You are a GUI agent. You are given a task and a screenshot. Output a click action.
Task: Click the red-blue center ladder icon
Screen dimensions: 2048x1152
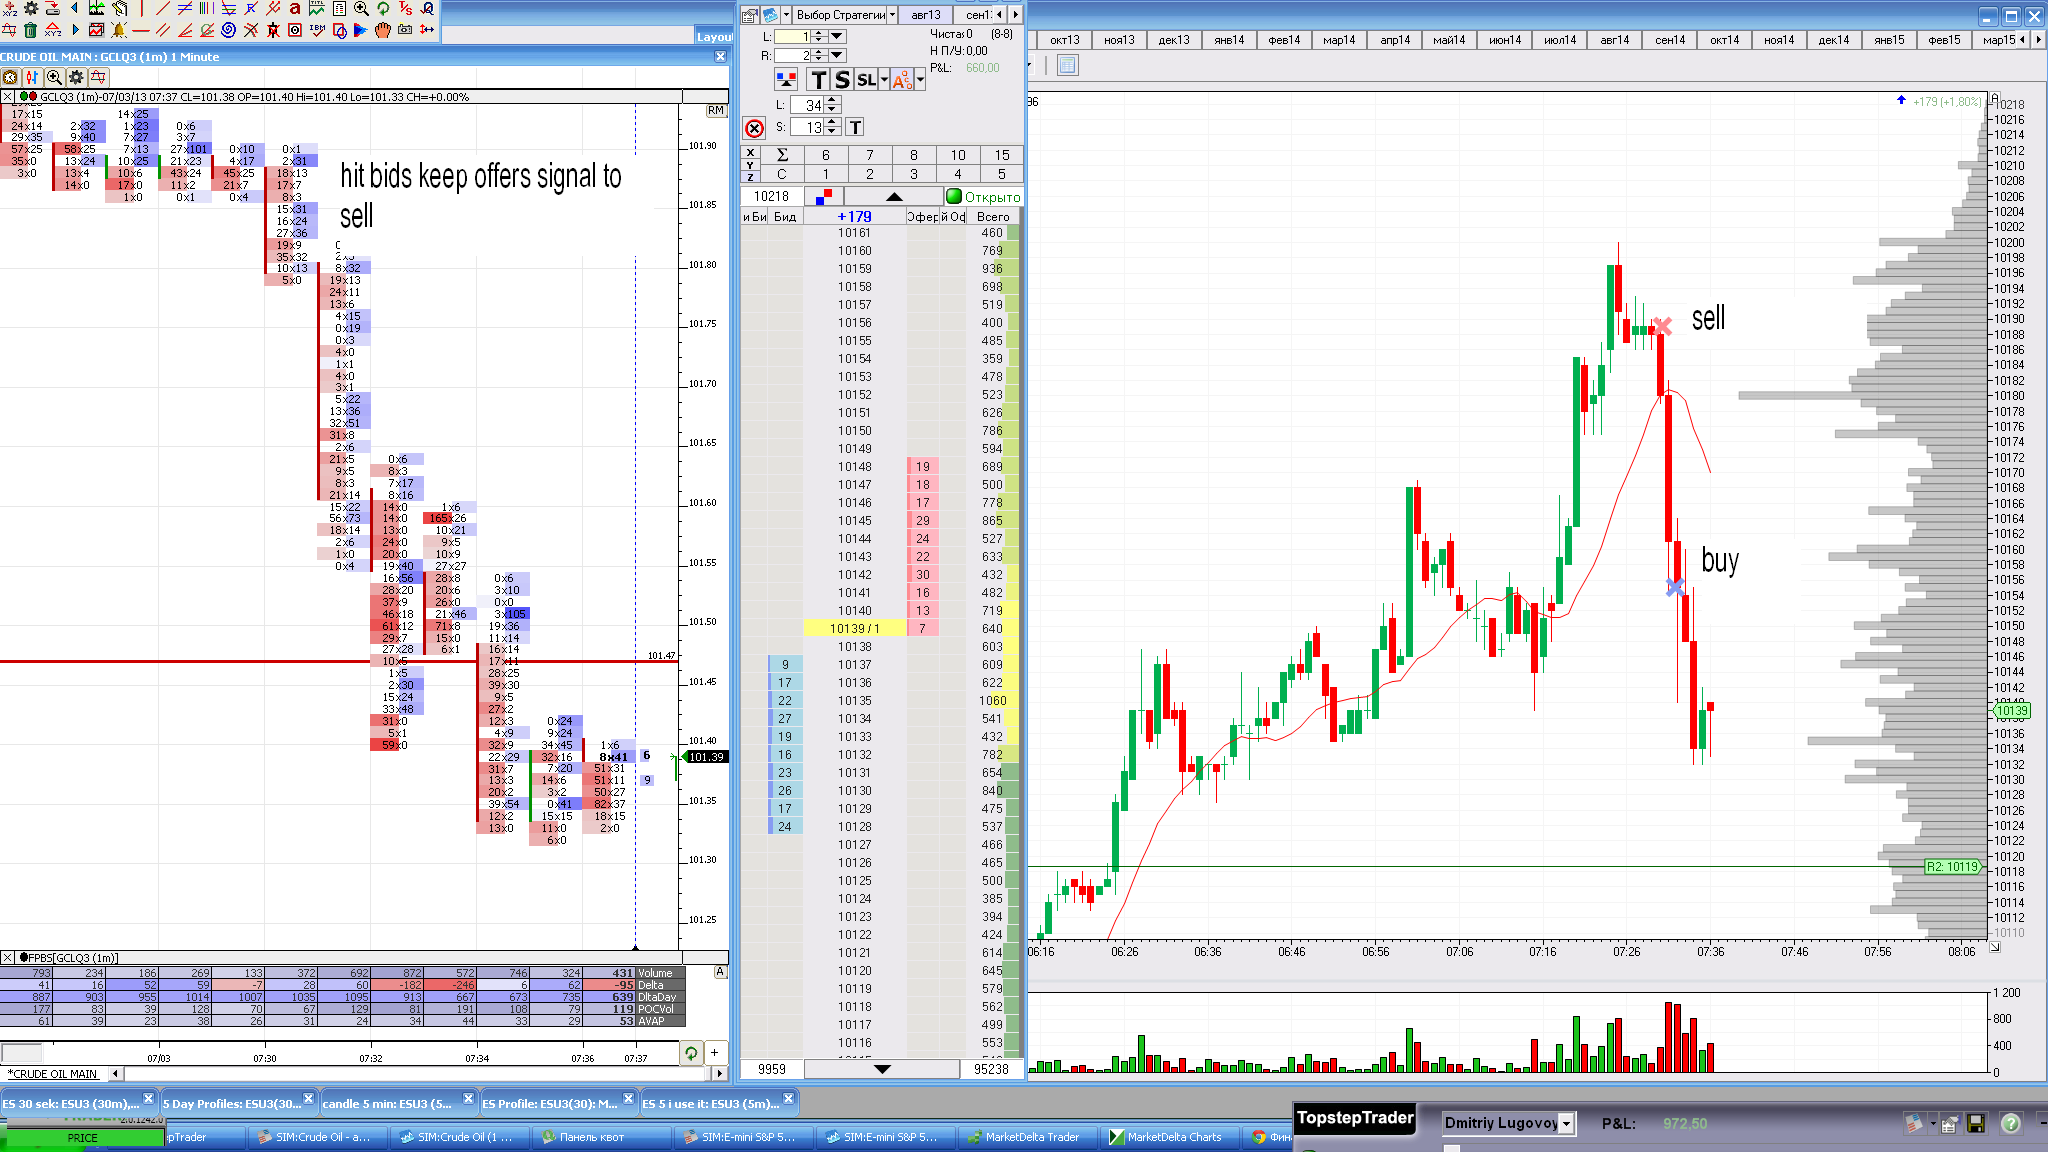(x=786, y=80)
